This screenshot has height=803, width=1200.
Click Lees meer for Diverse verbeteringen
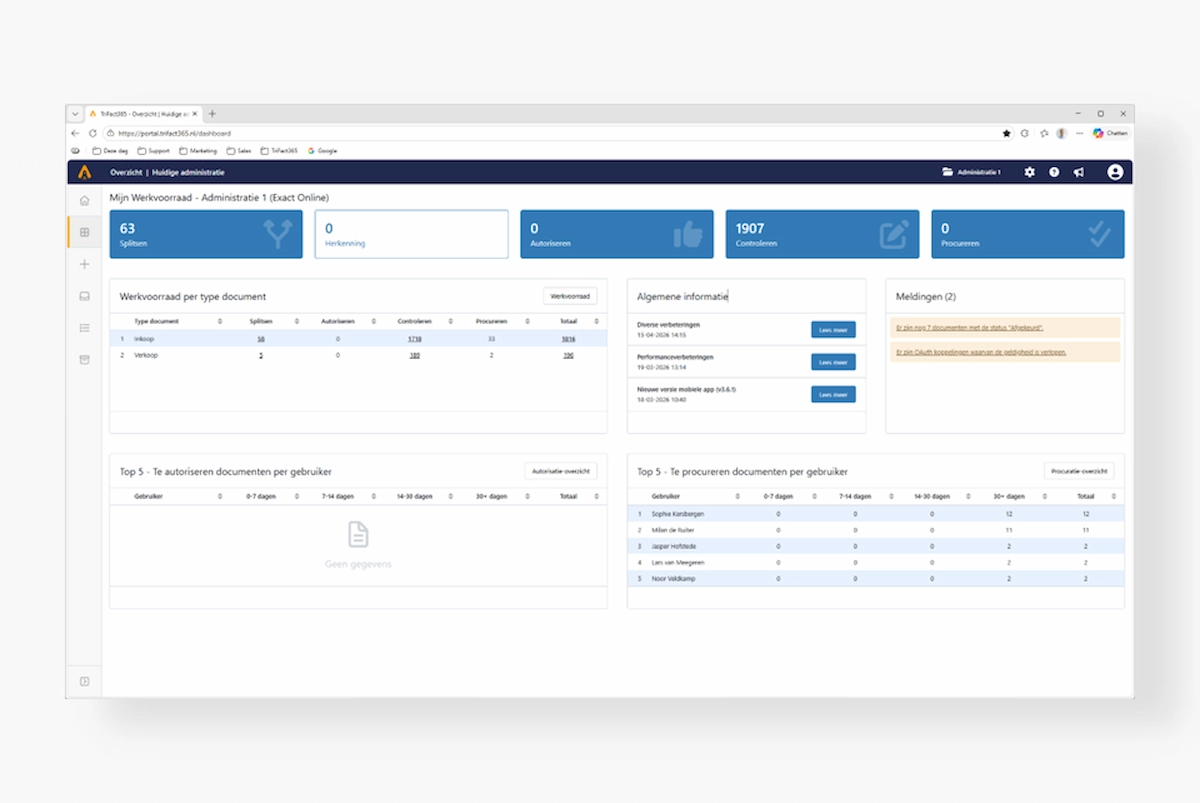tap(833, 330)
